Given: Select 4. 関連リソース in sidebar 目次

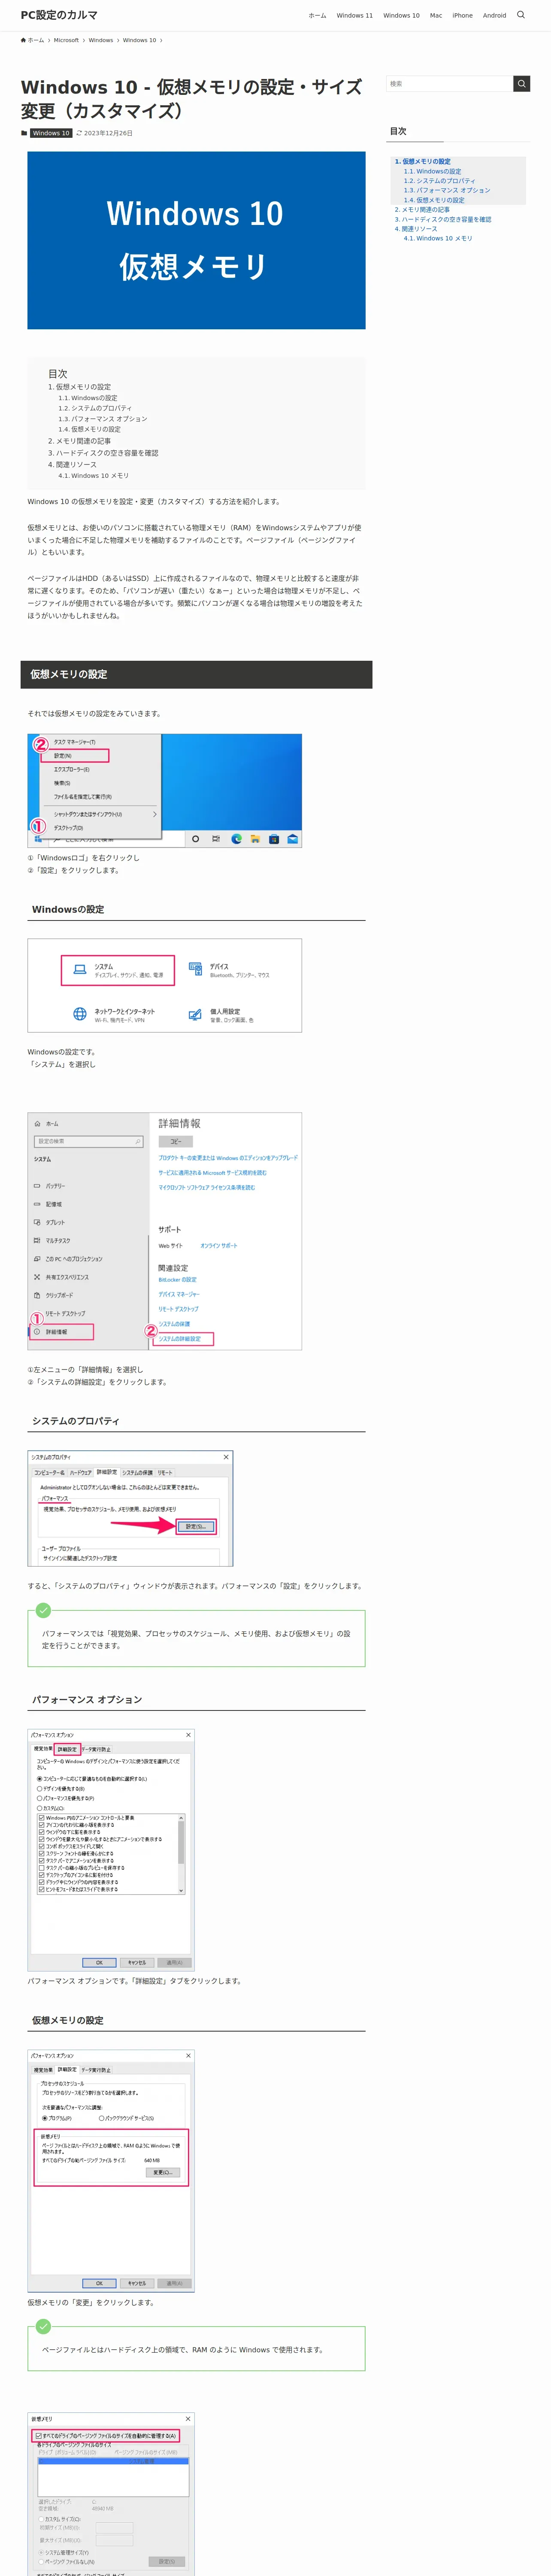Looking at the screenshot, I should click(416, 229).
